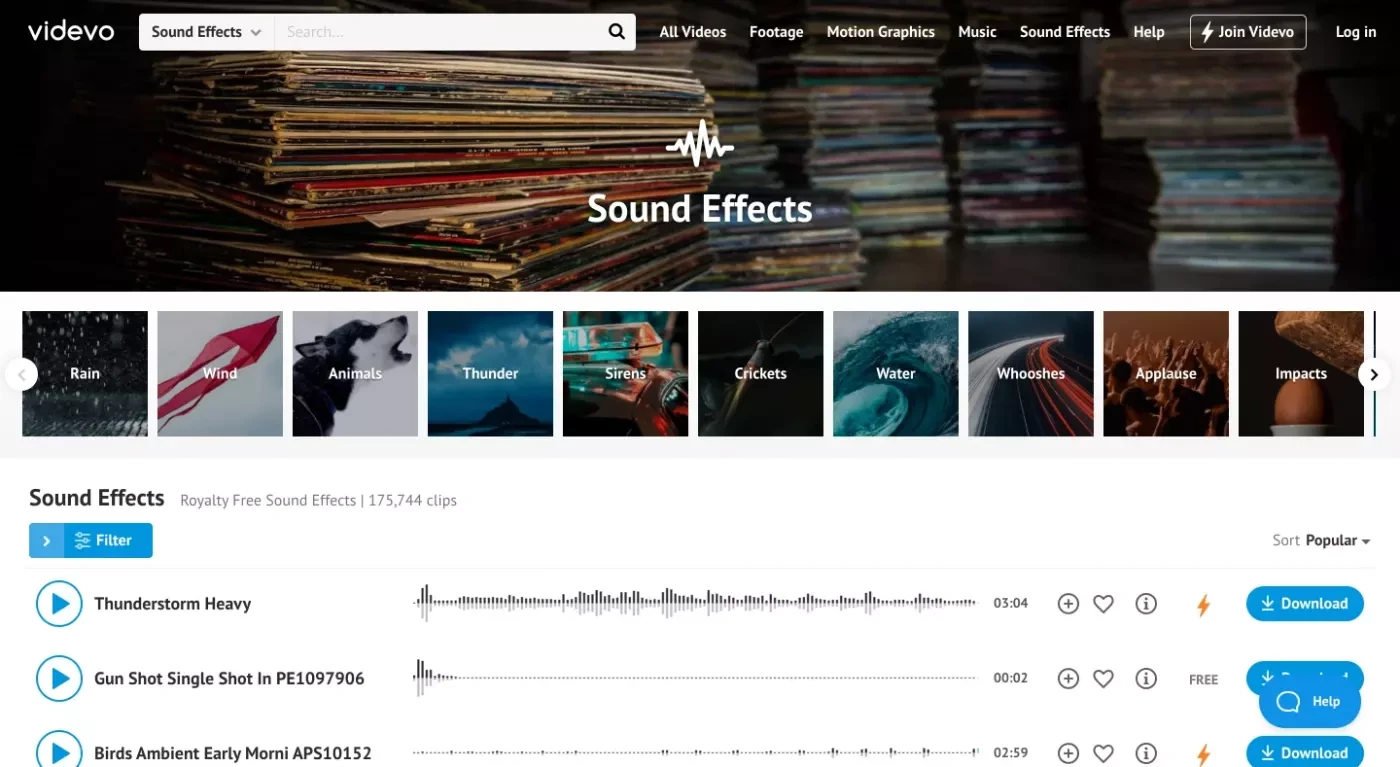Click the search magnifier icon

click(x=616, y=32)
